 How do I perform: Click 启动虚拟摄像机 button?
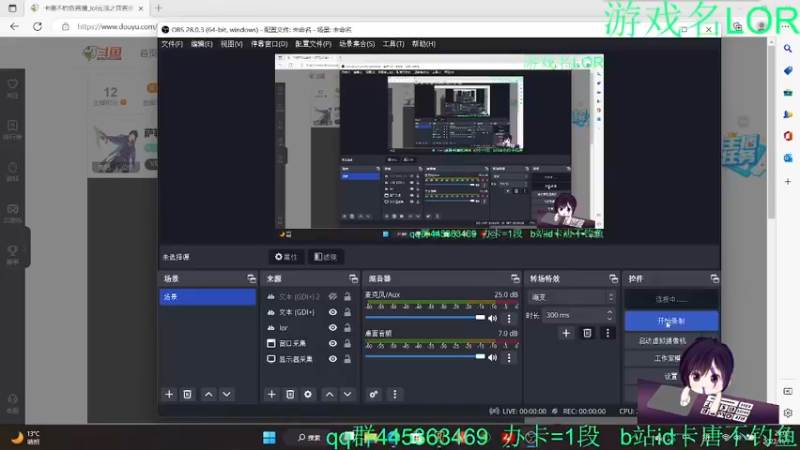click(662, 341)
